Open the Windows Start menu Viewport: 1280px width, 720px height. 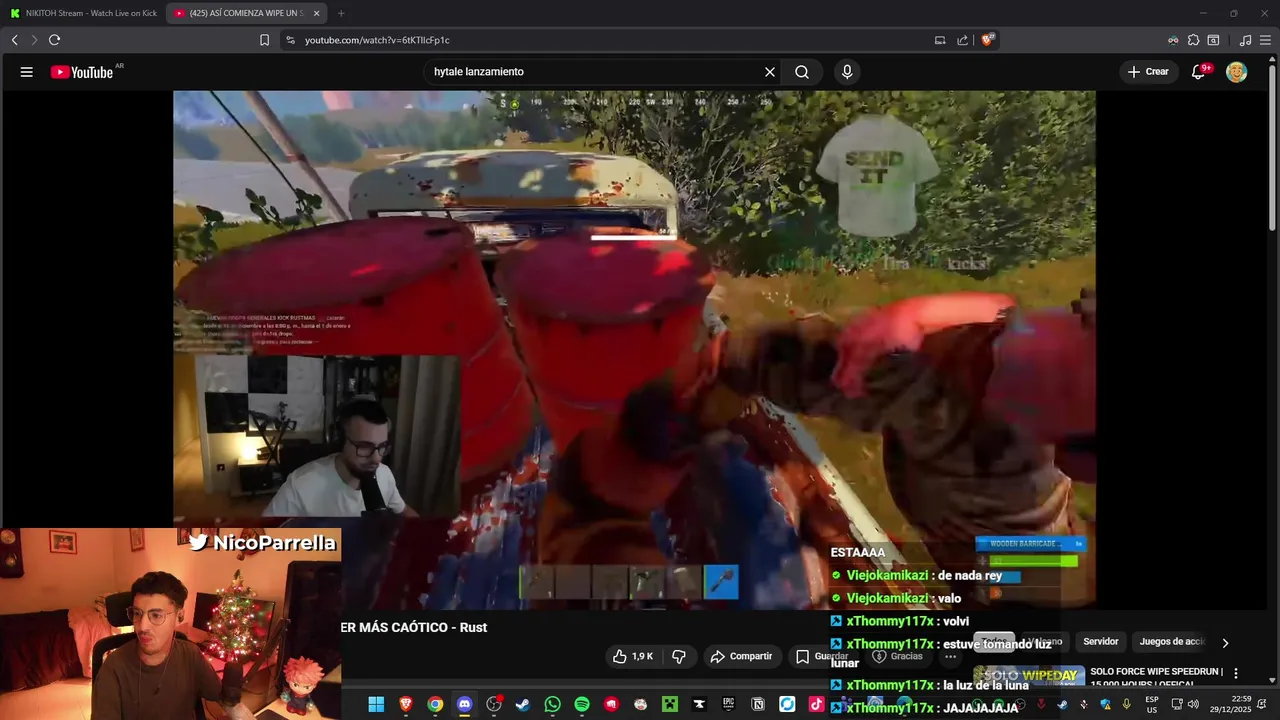[376, 704]
